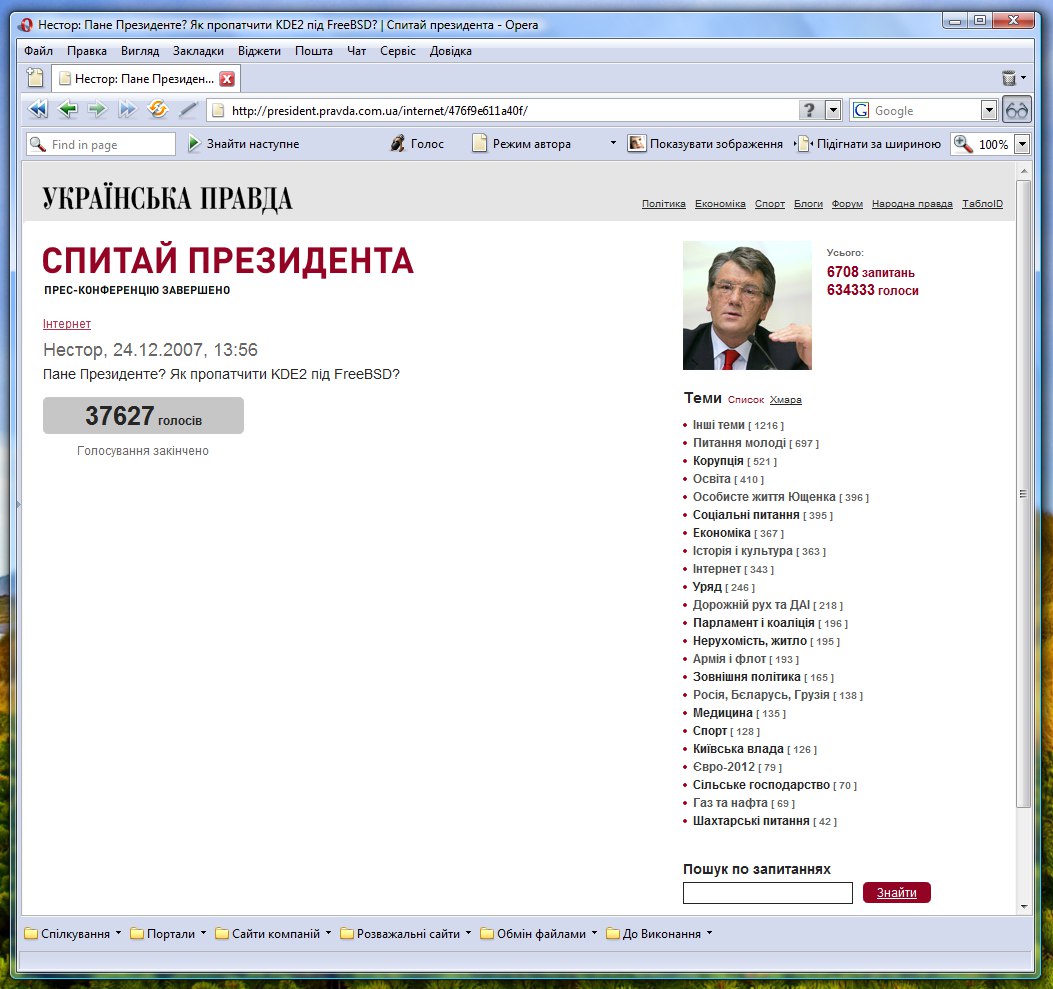Open the Євро-2012 topic
Viewport: 1053px width, 989px height.
(x=723, y=766)
